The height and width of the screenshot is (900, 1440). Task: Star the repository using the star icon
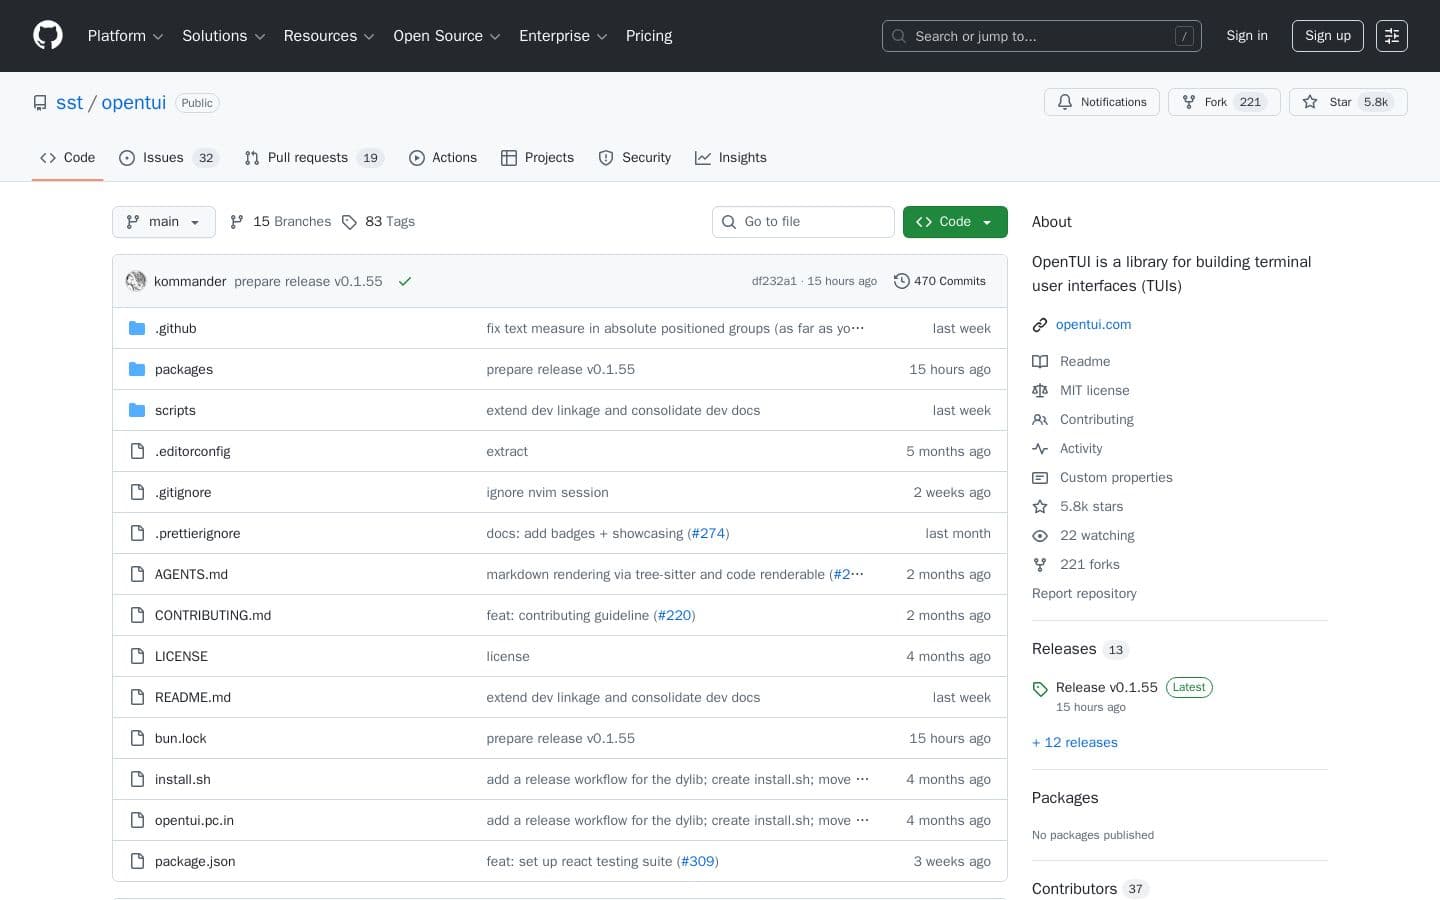click(x=1311, y=102)
